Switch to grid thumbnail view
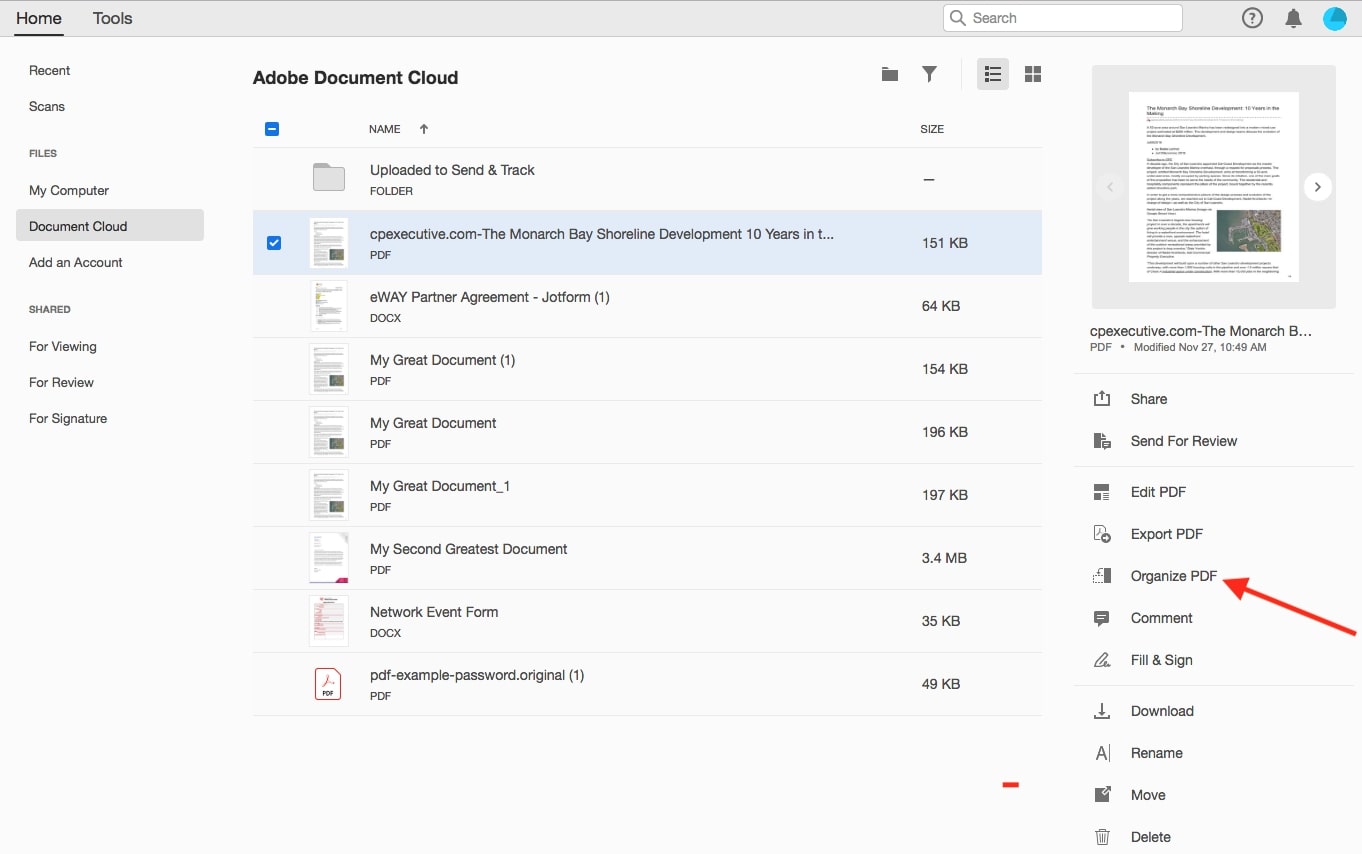This screenshot has height=854, width=1362. pos(1033,74)
